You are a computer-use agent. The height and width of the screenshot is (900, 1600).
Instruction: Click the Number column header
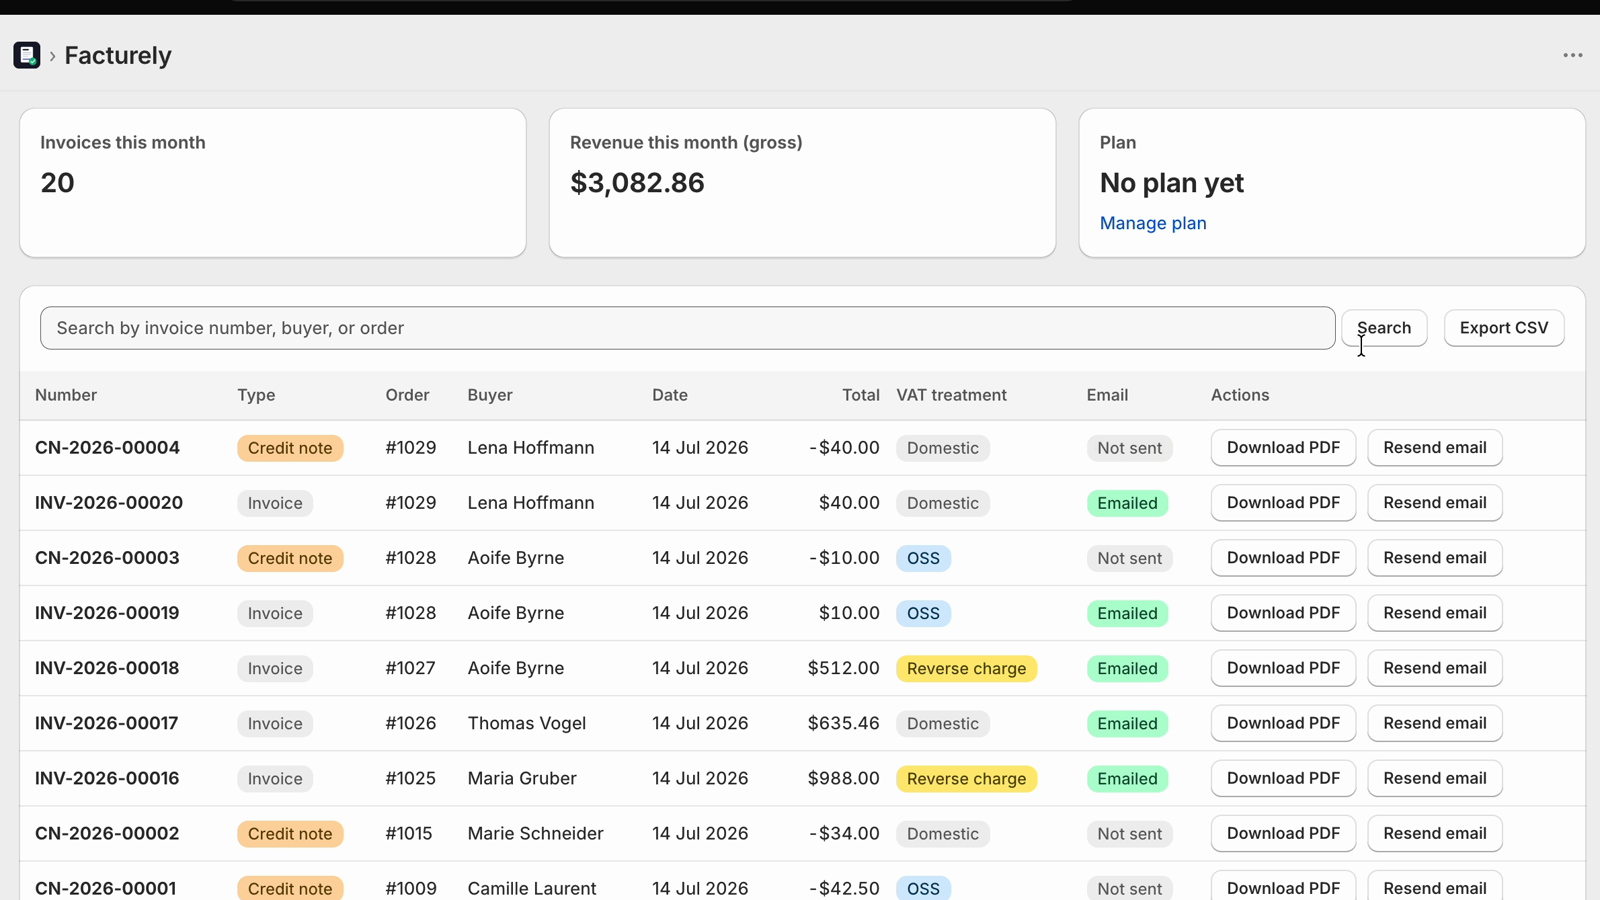[66, 395]
